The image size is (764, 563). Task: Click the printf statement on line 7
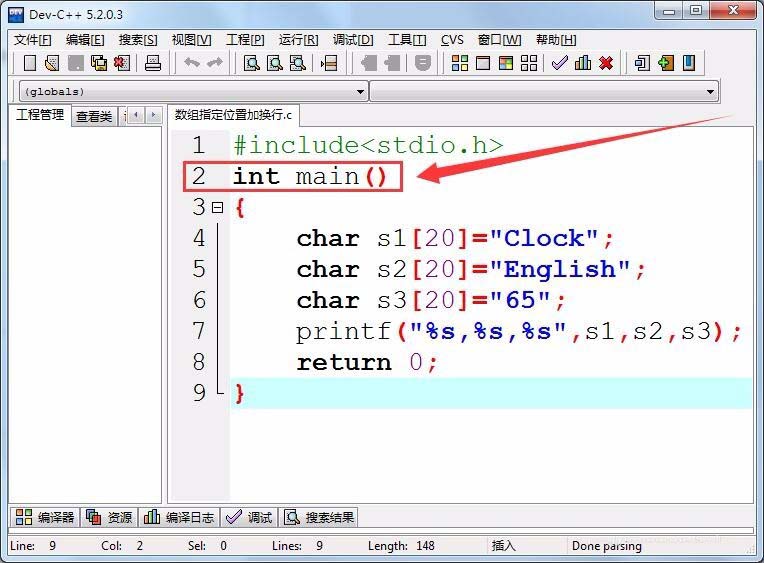[x=518, y=332]
